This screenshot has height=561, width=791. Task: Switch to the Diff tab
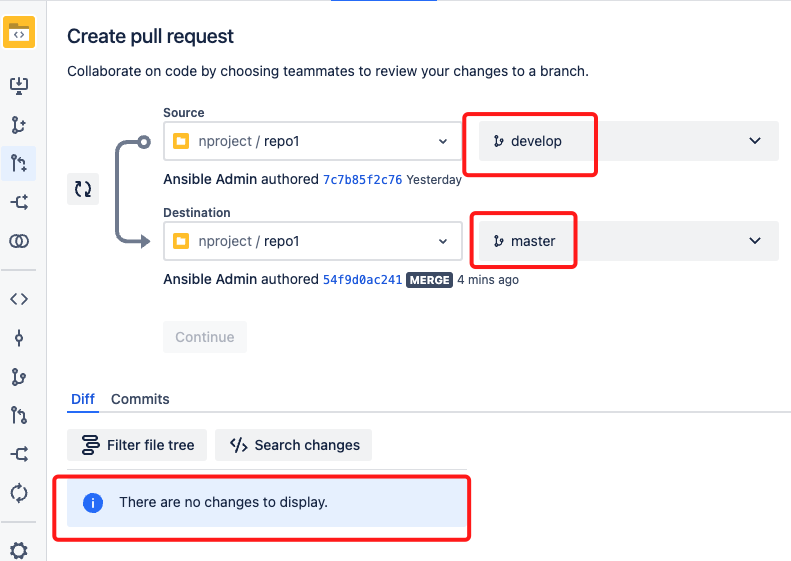coord(83,399)
